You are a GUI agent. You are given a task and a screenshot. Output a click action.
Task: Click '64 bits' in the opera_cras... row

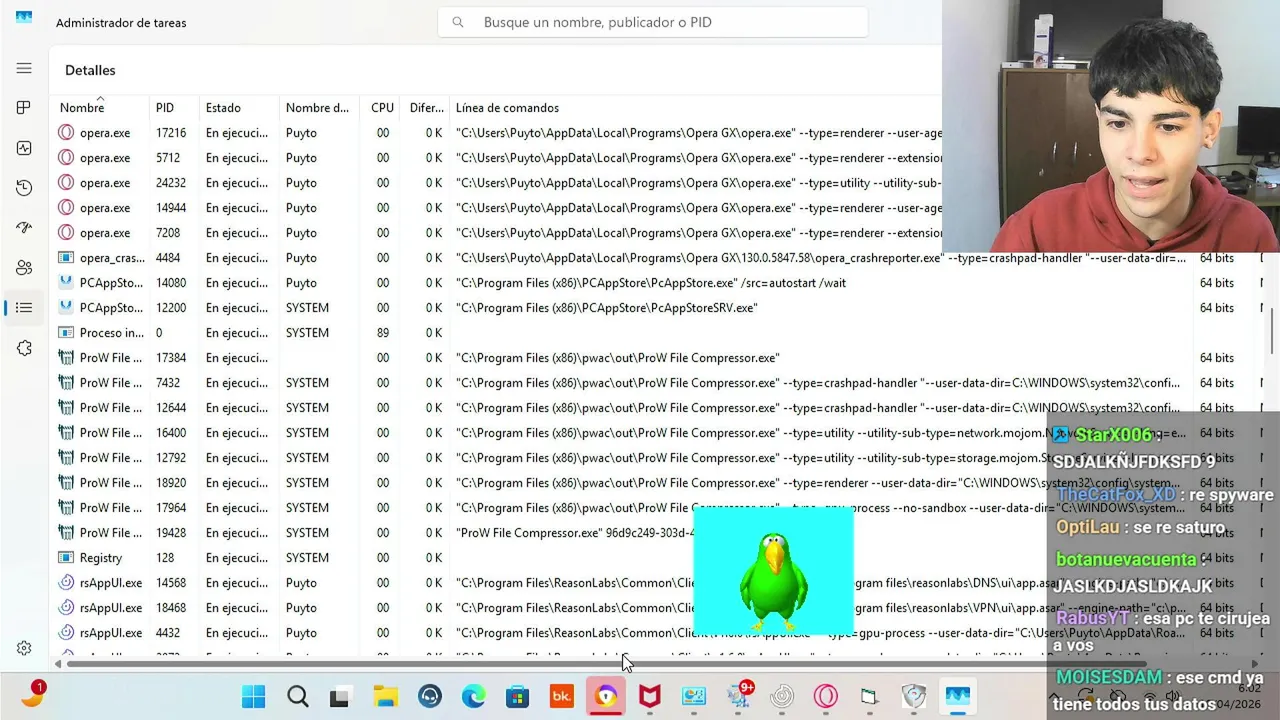click(1217, 258)
